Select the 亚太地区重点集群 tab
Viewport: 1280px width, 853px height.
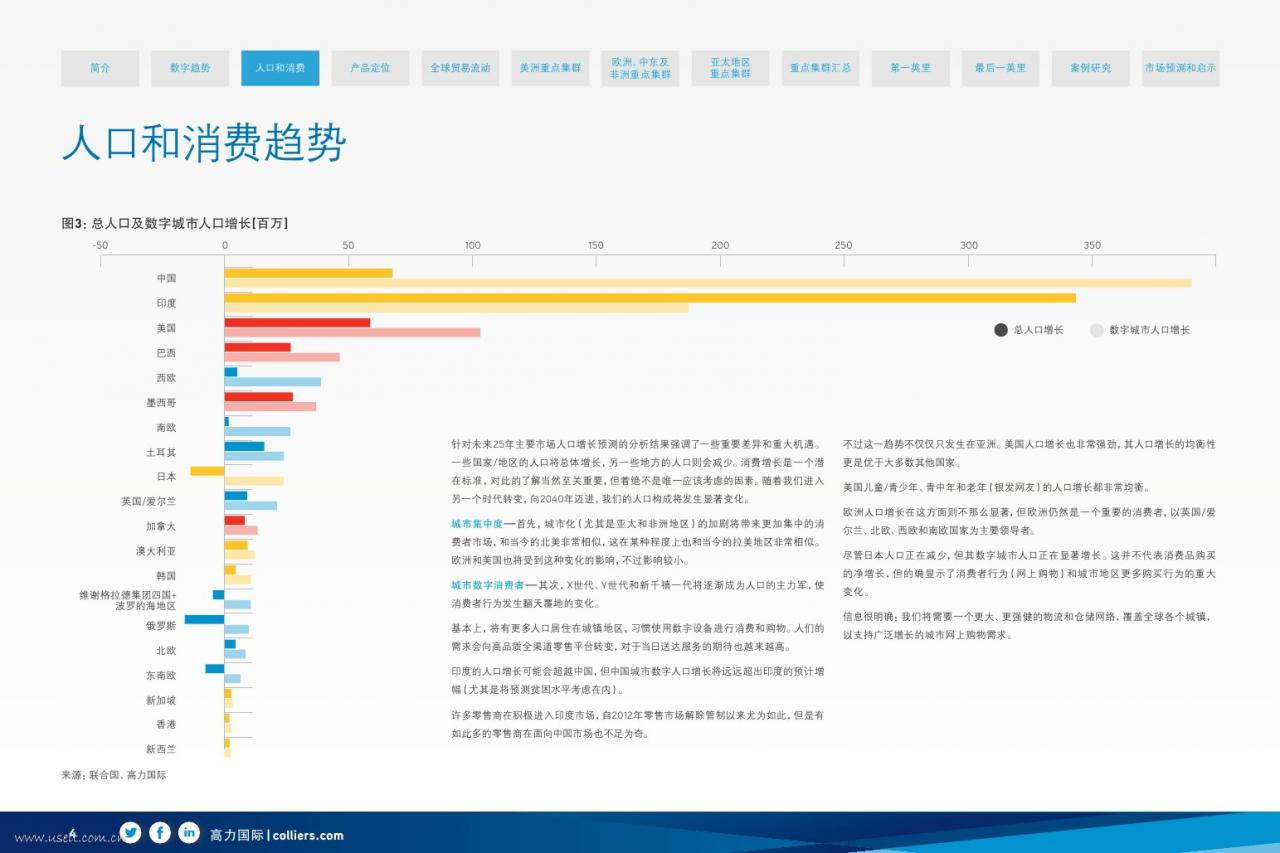(730, 68)
